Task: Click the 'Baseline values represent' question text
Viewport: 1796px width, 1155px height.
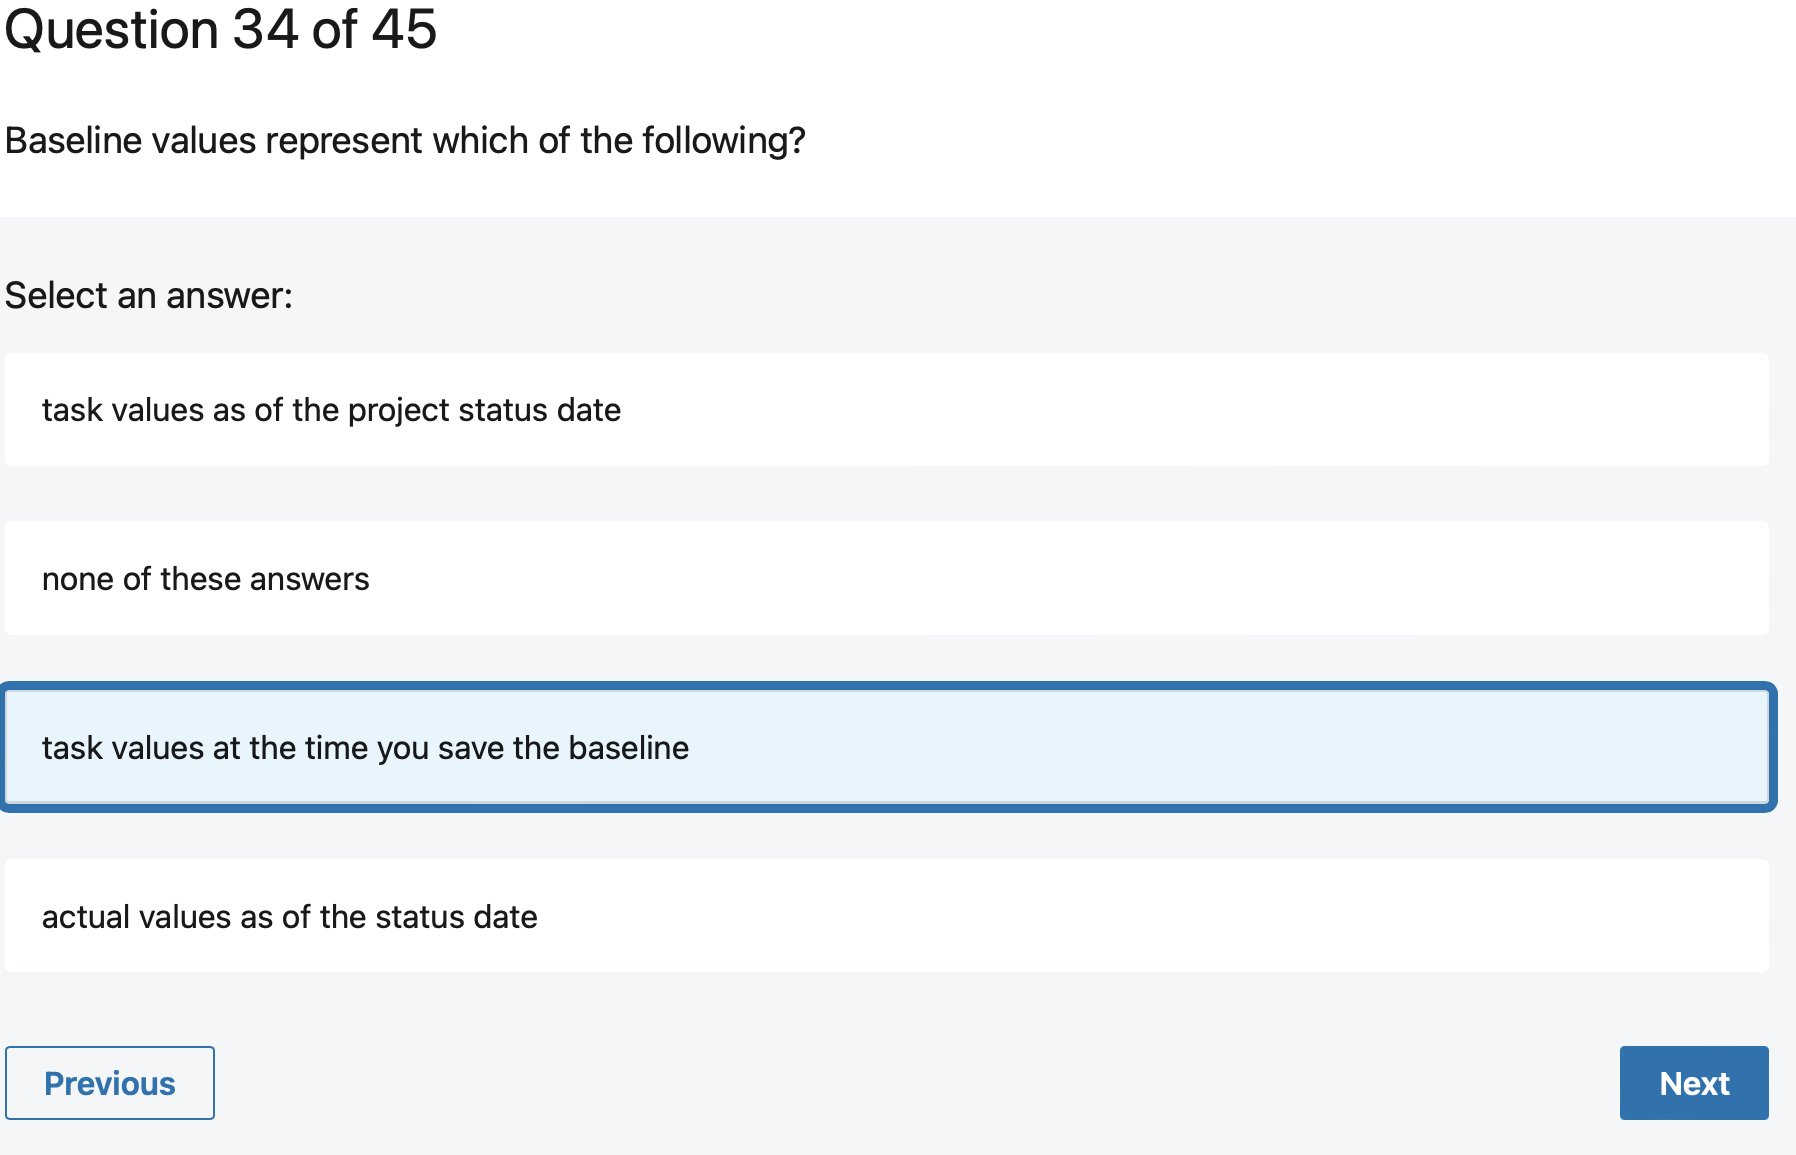Action: coord(405,141)
